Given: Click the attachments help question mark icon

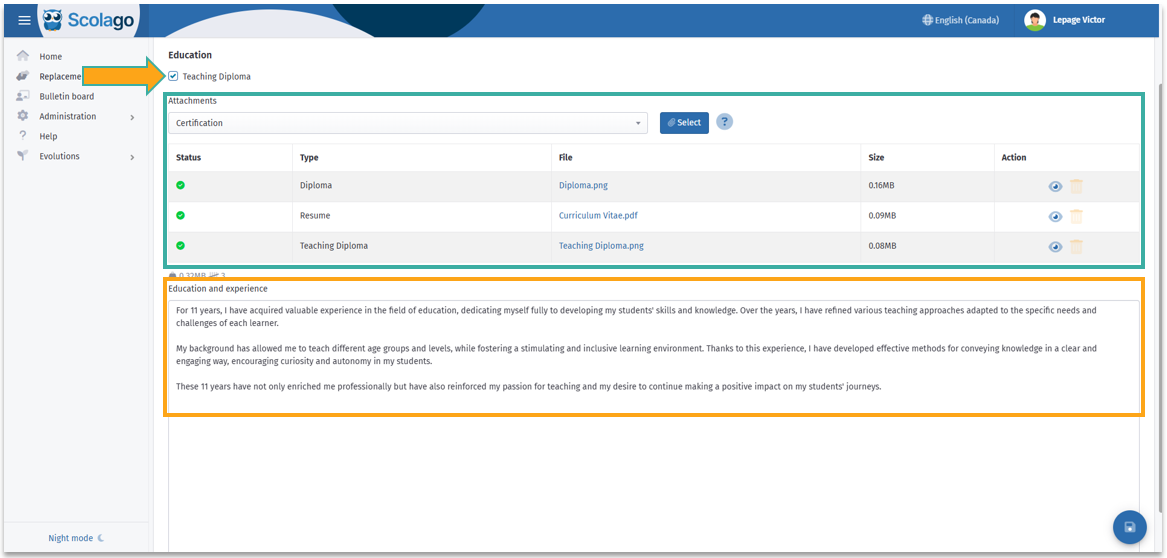Looking at the screenshot, I should click(x=724, y=122).
